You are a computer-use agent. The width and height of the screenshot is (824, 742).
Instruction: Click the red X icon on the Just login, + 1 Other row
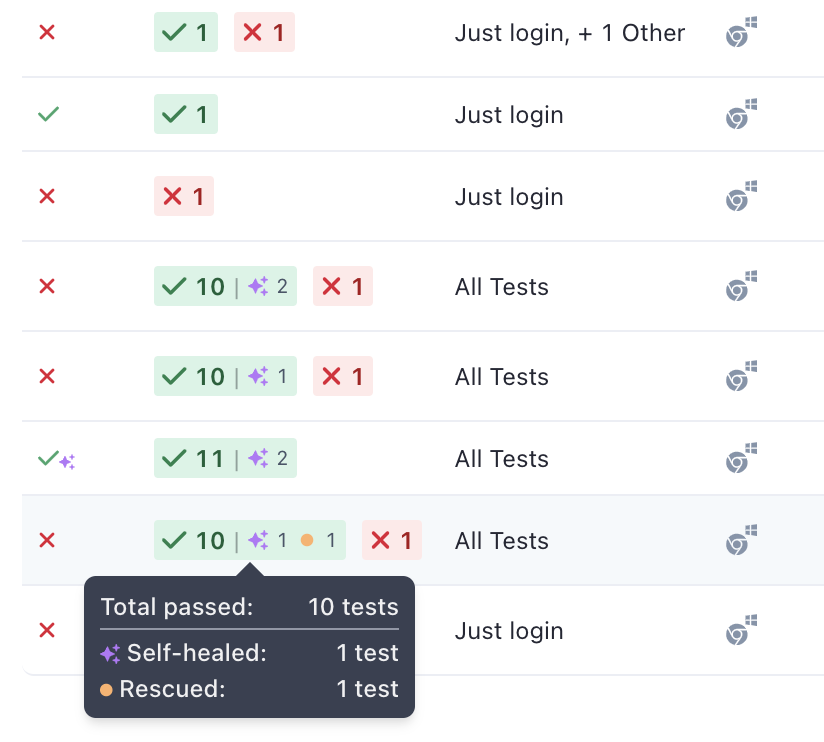click(46, 32)
